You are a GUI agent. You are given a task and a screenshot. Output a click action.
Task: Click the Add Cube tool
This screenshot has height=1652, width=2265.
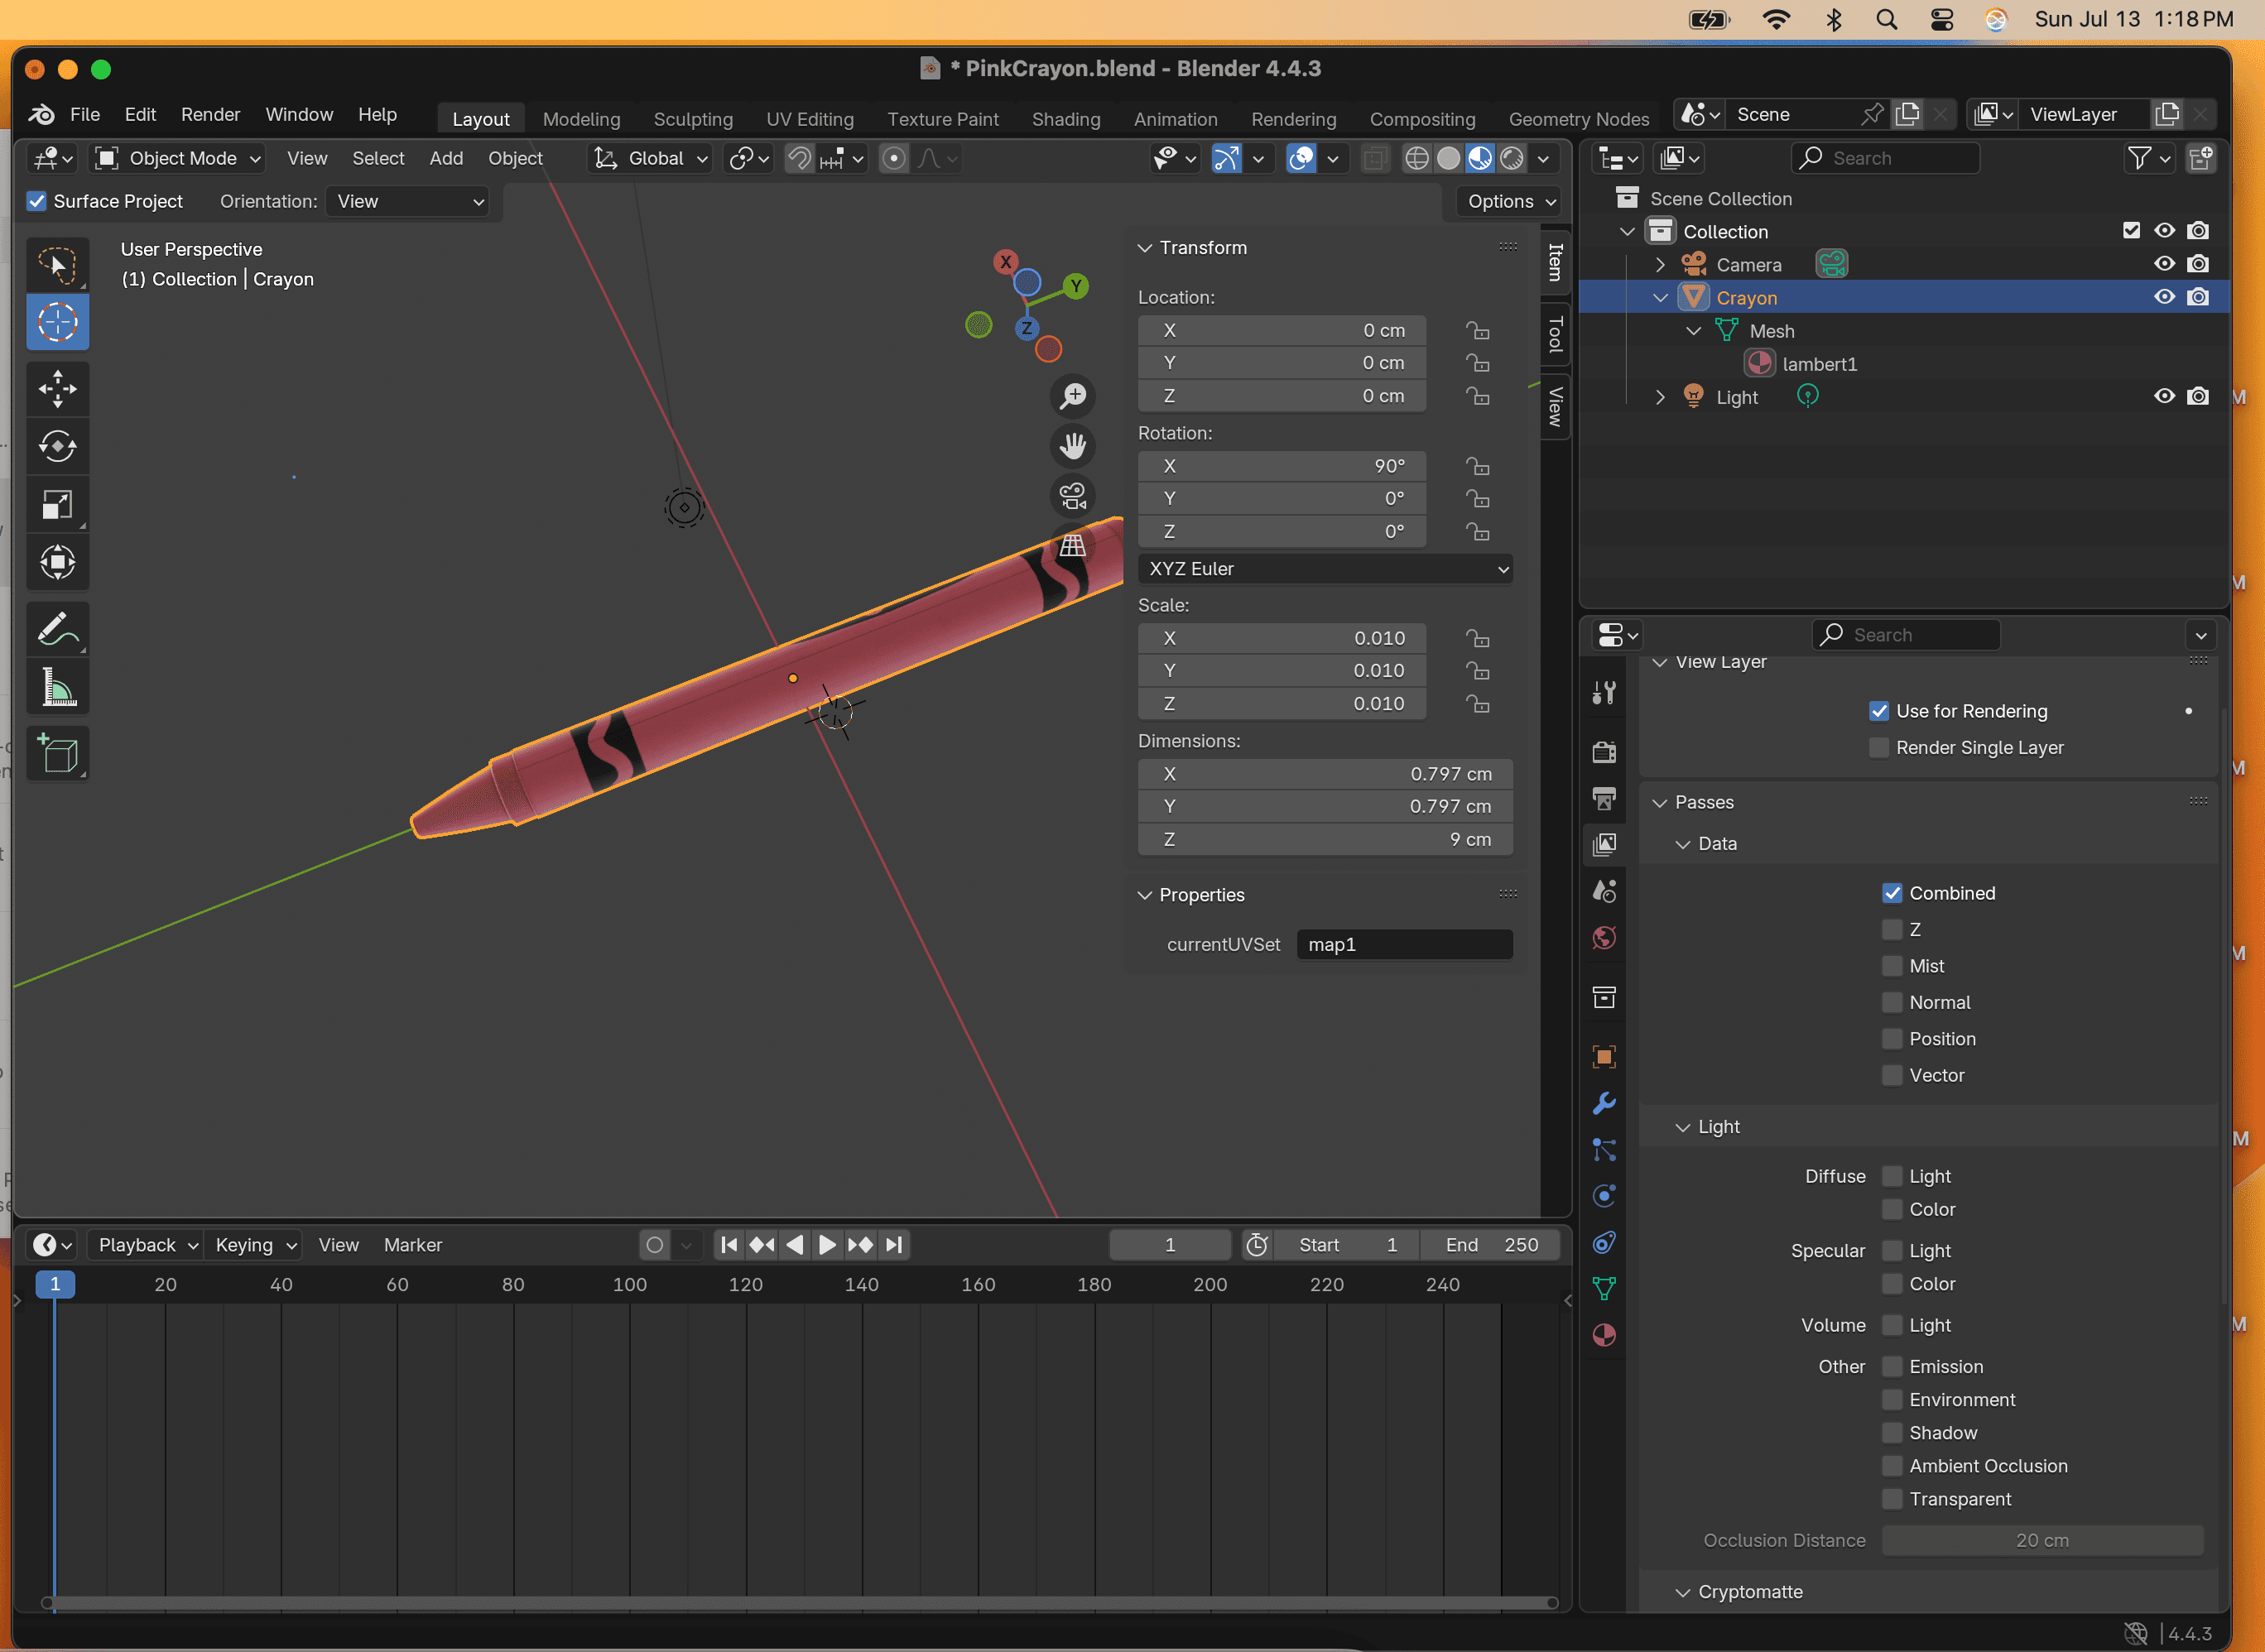pos(57,754)
